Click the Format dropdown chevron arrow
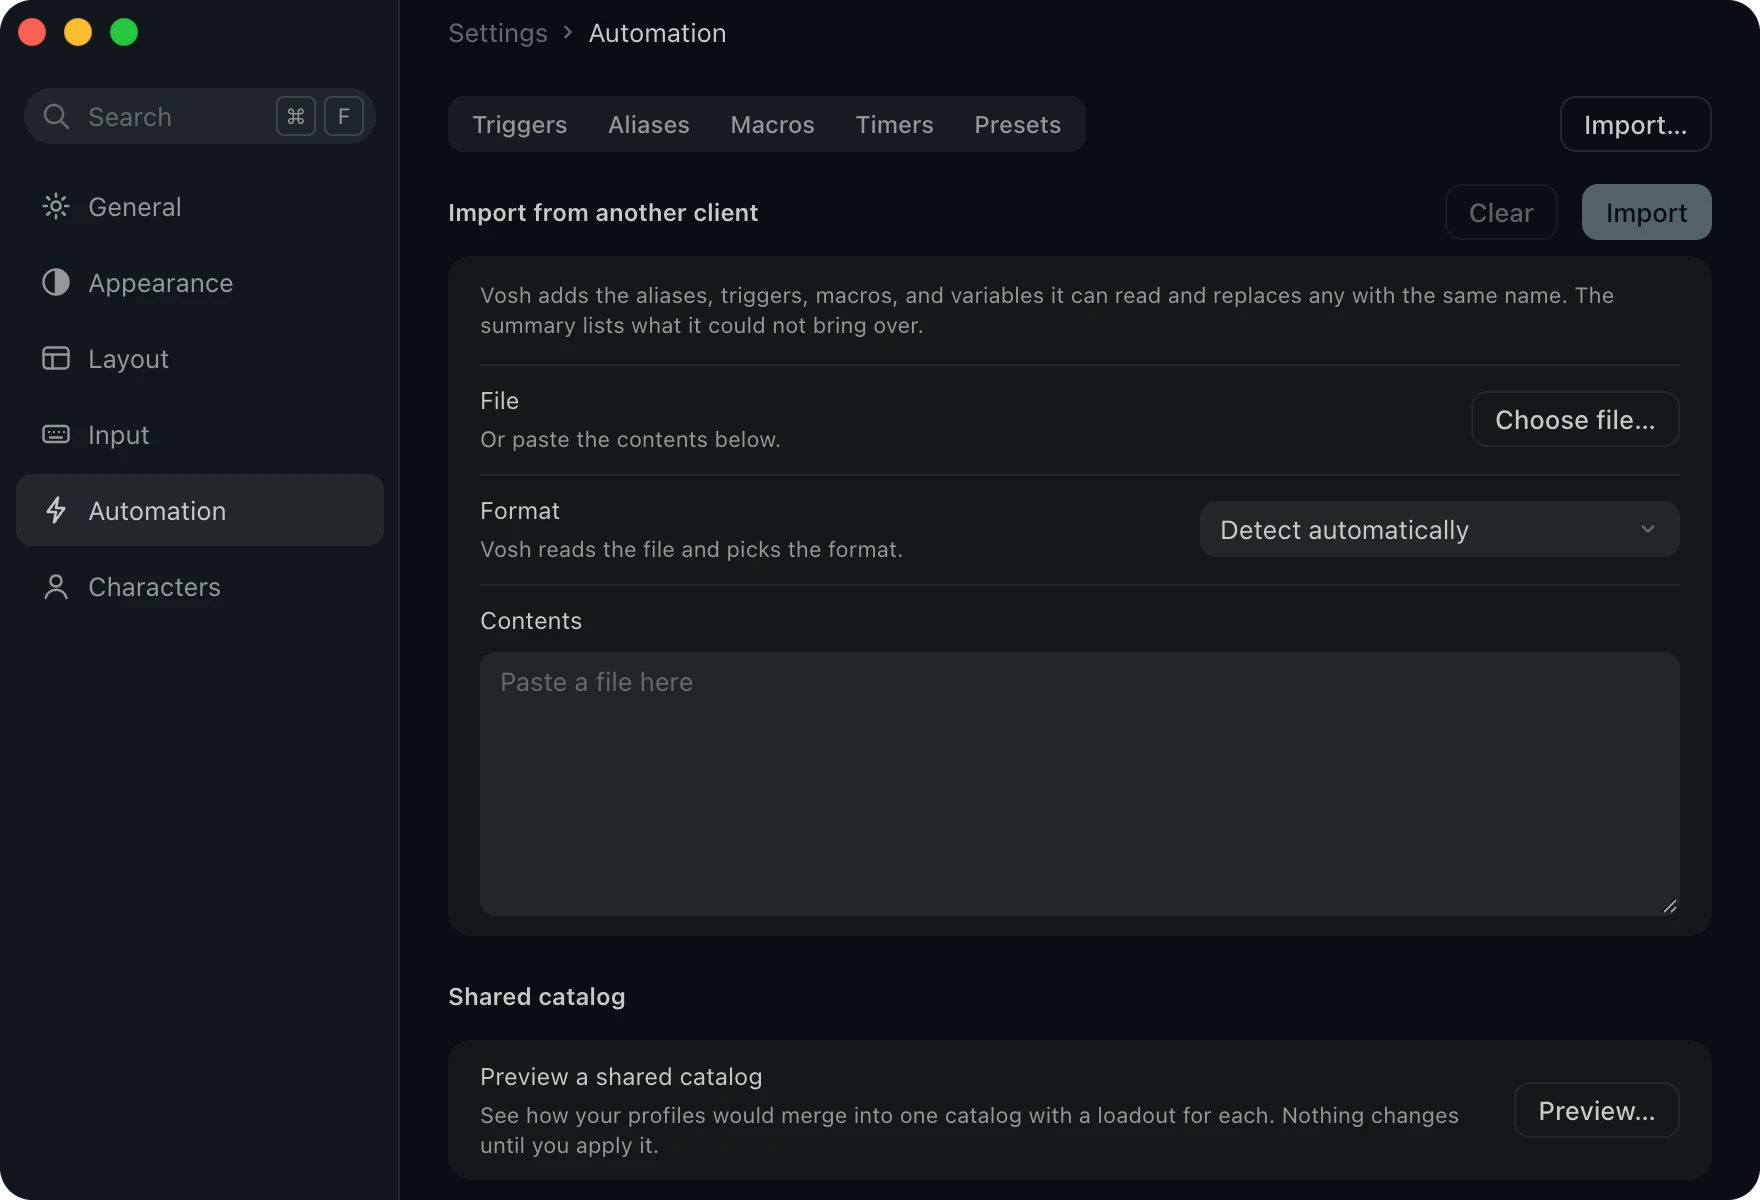The image size is (1760, 1200). pos(1648,529)
